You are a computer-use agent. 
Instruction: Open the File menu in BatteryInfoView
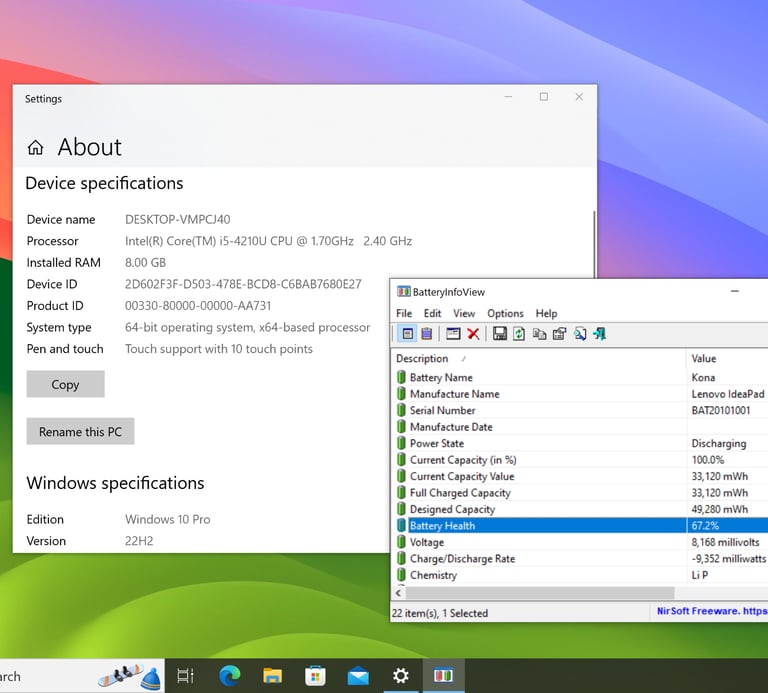click(x=404, y=313)
